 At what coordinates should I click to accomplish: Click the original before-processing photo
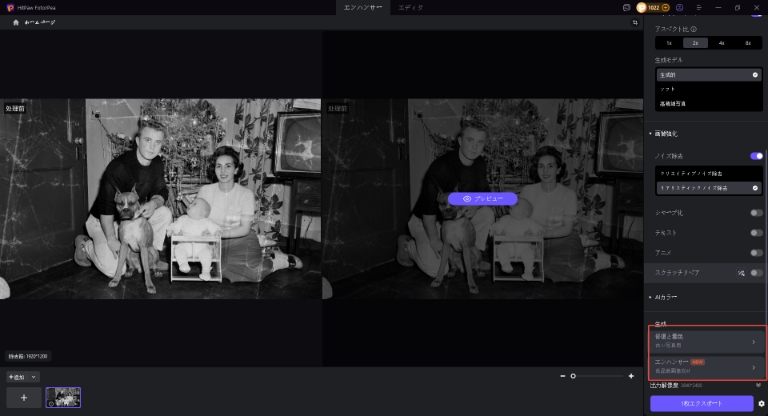[x=161, y=198]
